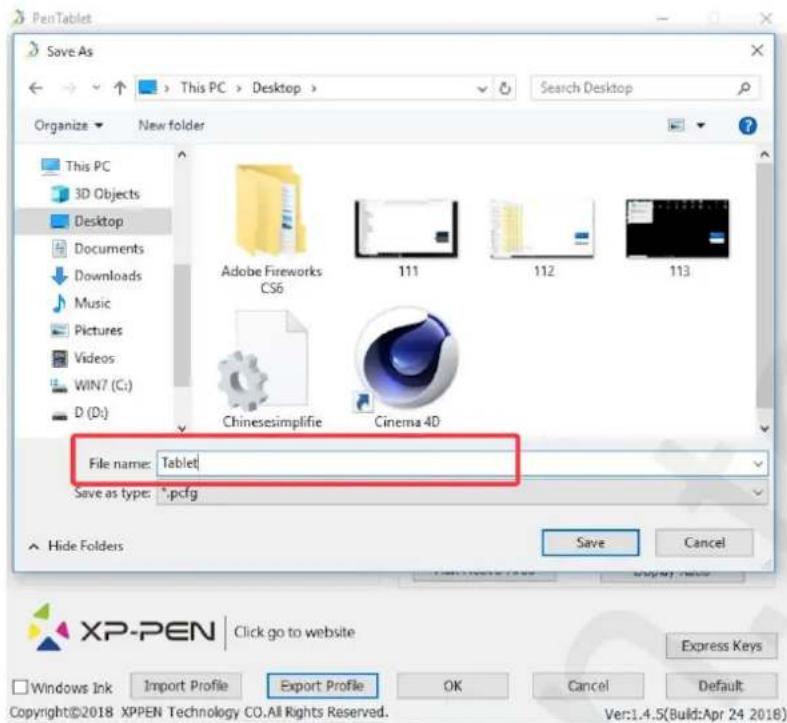Click the search magnifier icon
The width and height of the screenshot is (787, 723).
744,88
